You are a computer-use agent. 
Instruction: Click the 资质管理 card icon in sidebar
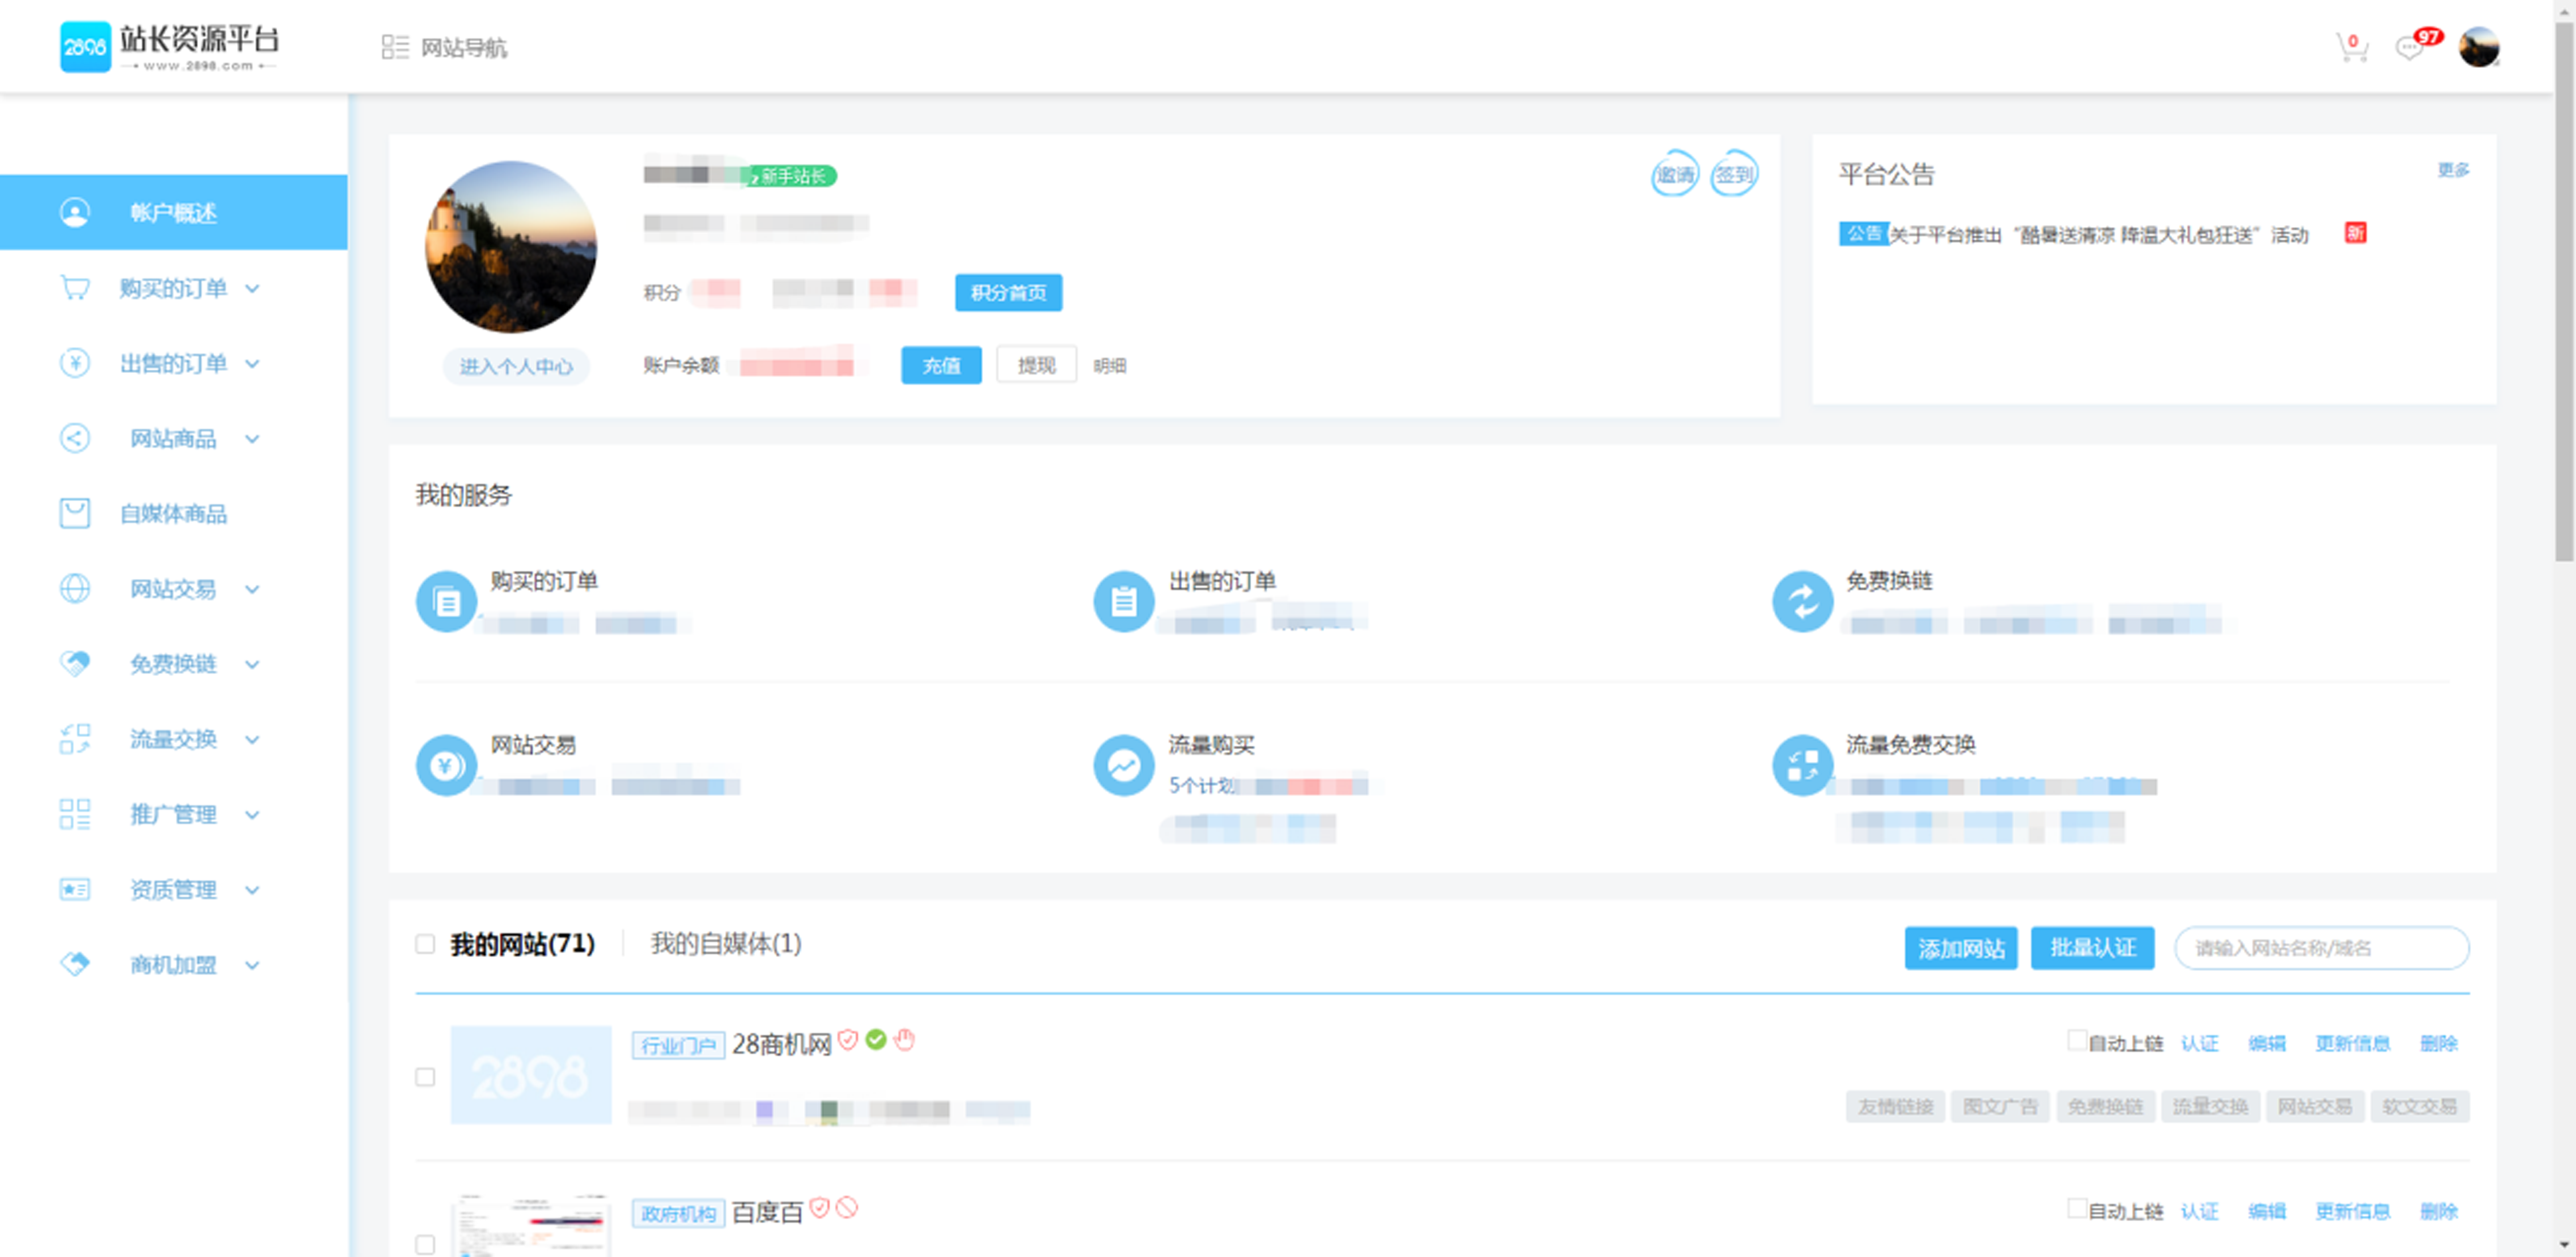pyautogui.click(x=75, y=889)
